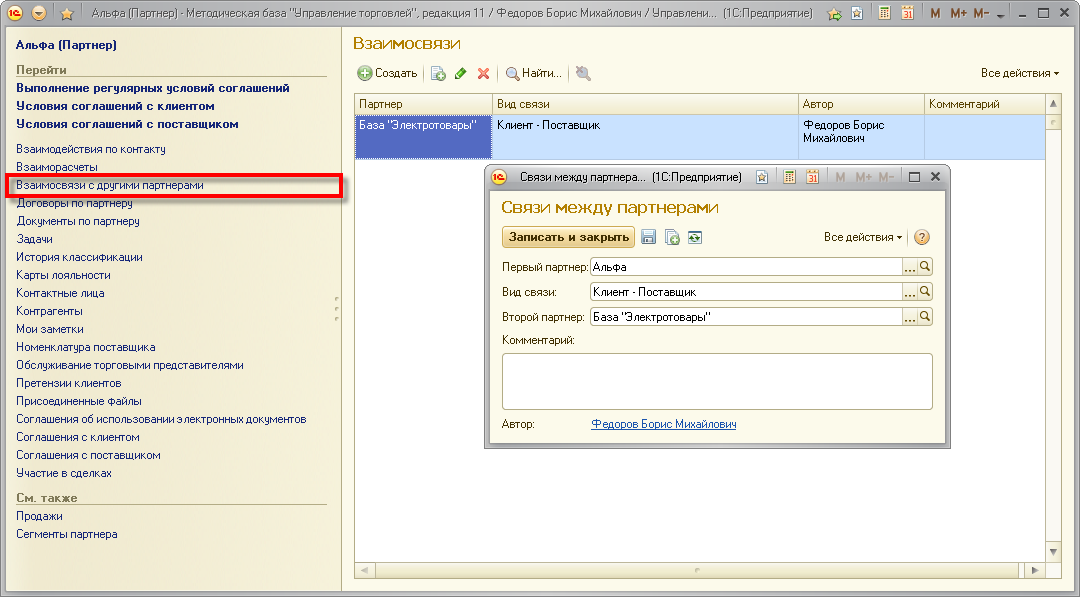Open selection for Вид связи via ... button

[910, 292]
